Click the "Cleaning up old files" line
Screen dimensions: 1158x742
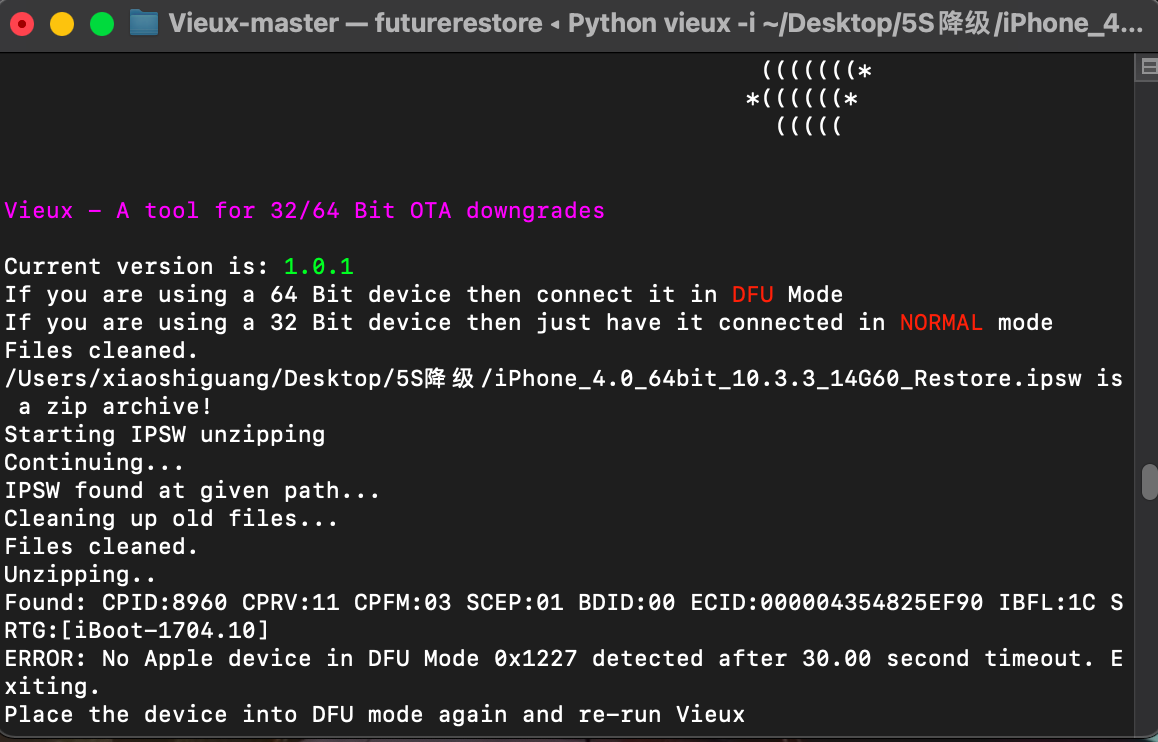171,519
